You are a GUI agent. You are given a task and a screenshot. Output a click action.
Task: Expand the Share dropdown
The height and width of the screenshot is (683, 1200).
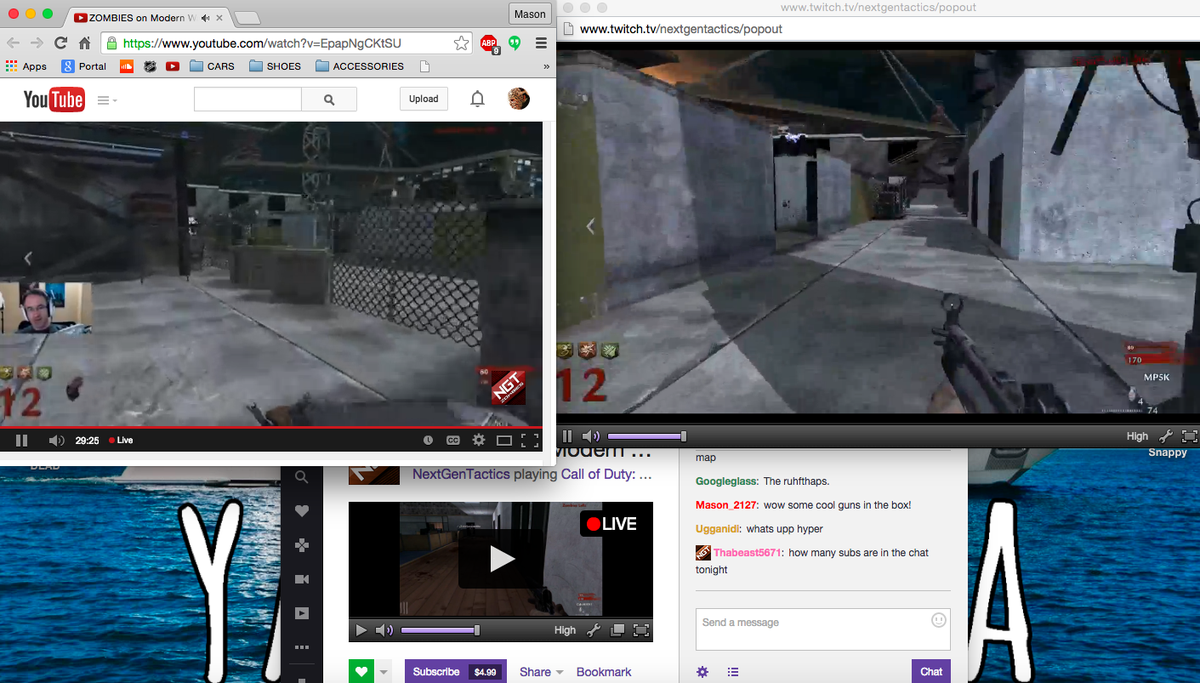(x=542, y=672)
